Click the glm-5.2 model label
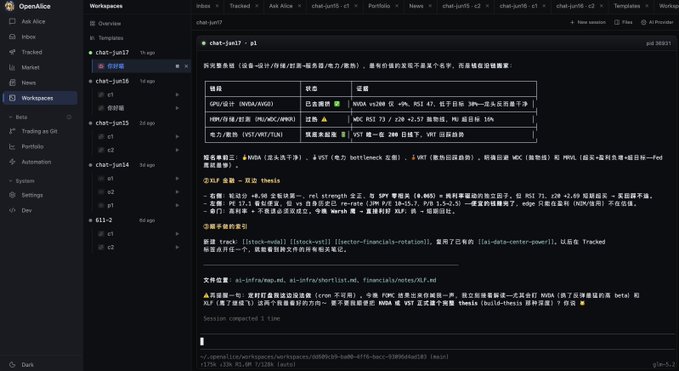The image size is (679, 371). click(663, 365)
